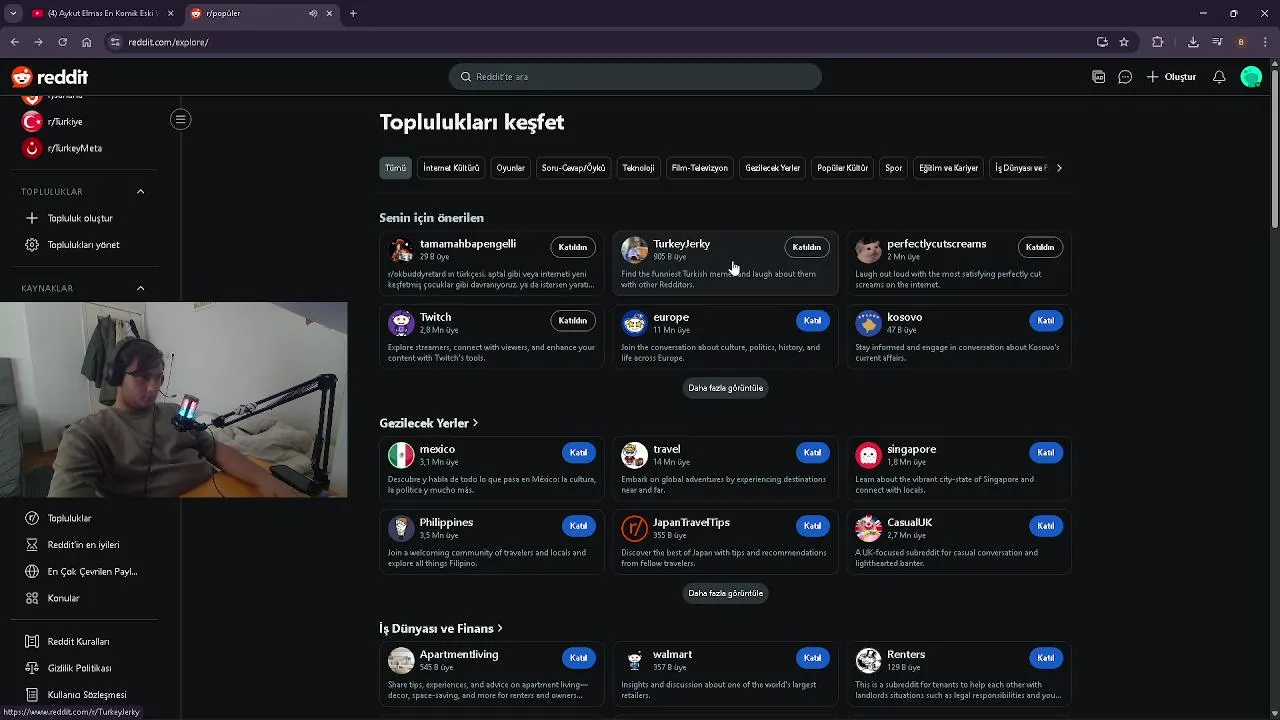Screen dimensions: 1280x720
Task: Toggle Katıldın for perfectlycutscreams
Action: (x=1040, y=247)
